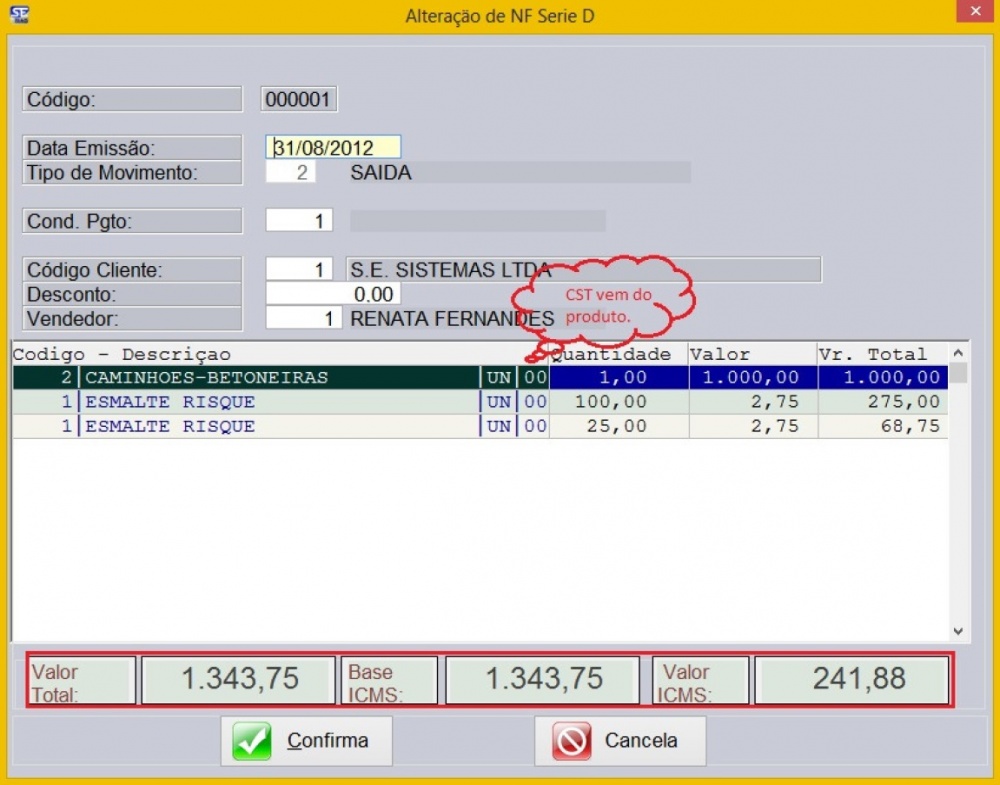Click the Valor ICMS amount 241,88
The image size is (1000, 785).
coord(852,680)
